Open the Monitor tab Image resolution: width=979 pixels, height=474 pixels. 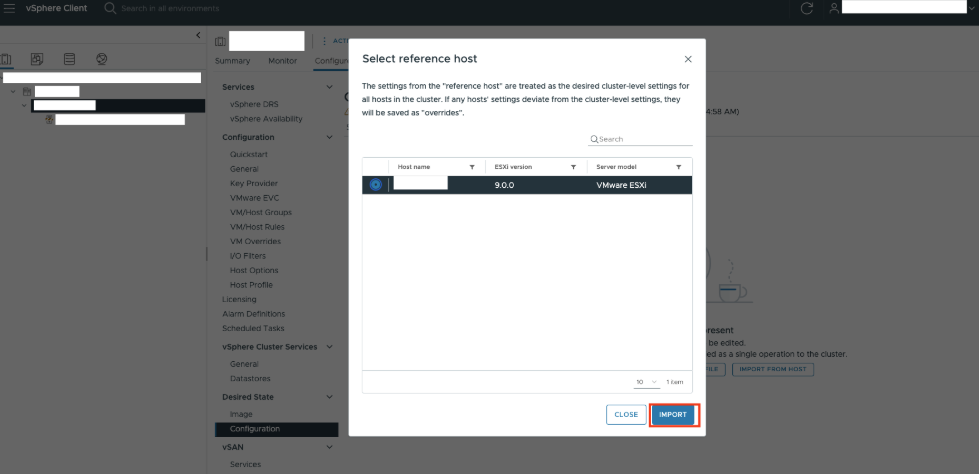(x=282, y=61)
